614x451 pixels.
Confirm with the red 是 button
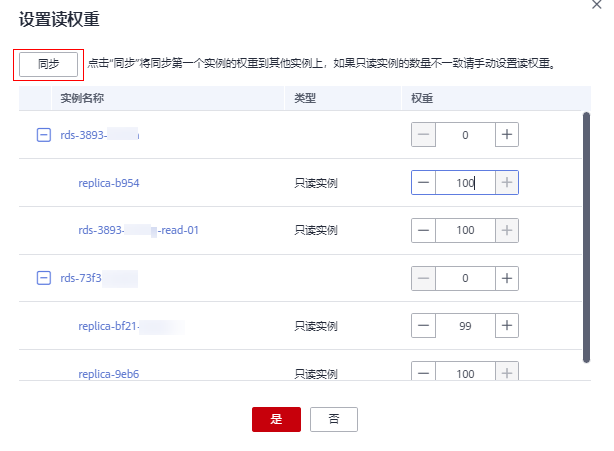pos(276,419)
